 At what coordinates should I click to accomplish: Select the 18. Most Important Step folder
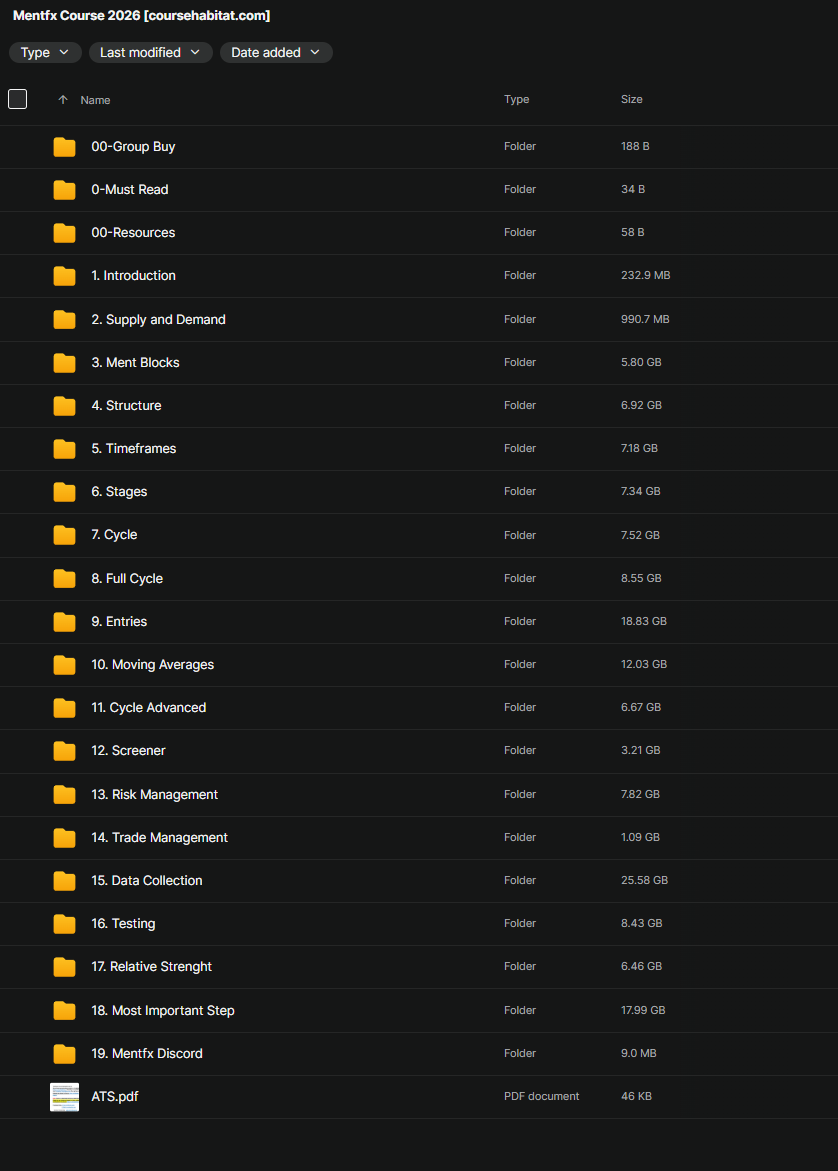point(163,1011)
